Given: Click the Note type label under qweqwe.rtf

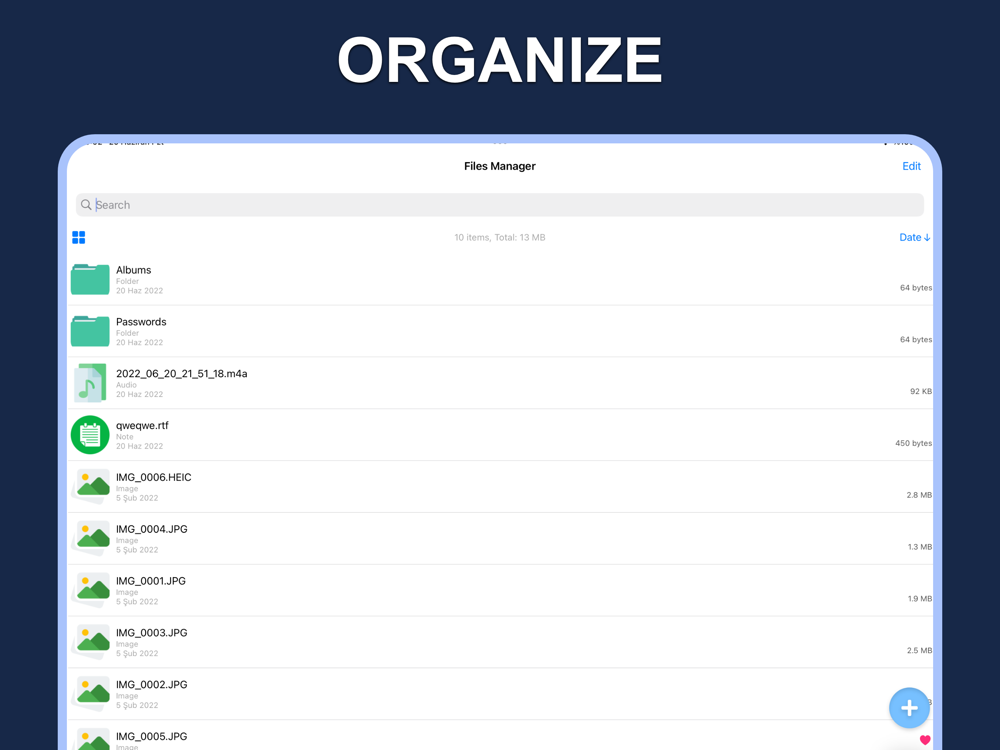Looking at the screenshot, I should (125, 437).
